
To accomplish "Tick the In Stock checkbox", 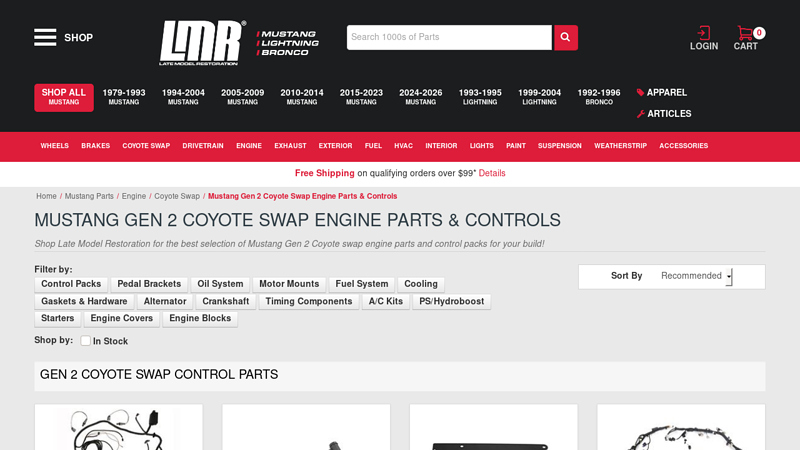I will pyautogui.click(x=85, y=341).
